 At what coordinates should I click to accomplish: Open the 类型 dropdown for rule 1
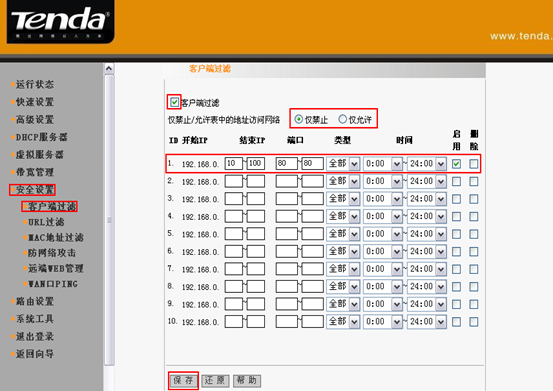coord(343,164)
